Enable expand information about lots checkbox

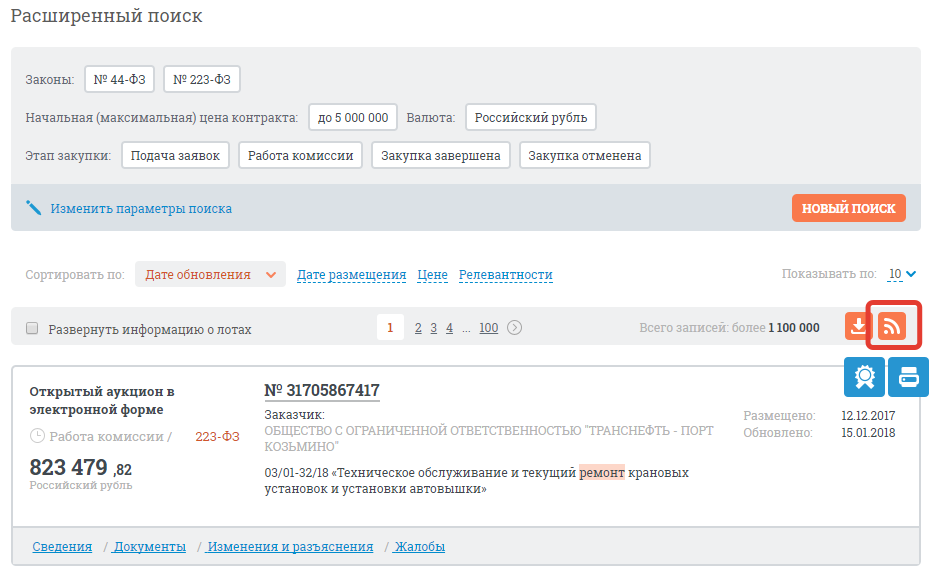[x=32, y=329]
